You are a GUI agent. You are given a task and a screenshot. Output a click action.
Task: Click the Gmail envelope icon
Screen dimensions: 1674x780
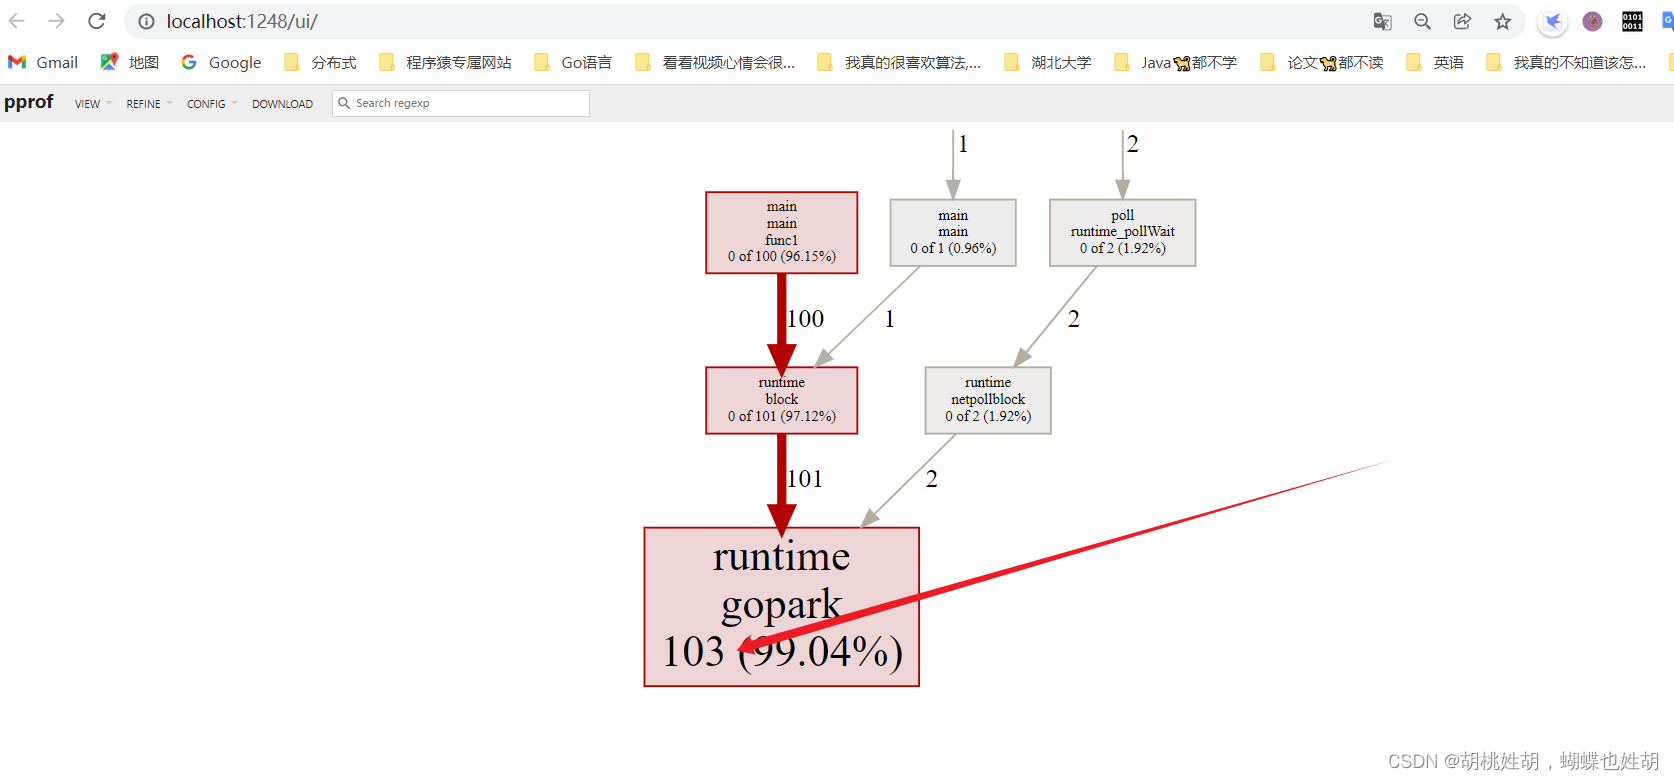[x=17, y=62]
